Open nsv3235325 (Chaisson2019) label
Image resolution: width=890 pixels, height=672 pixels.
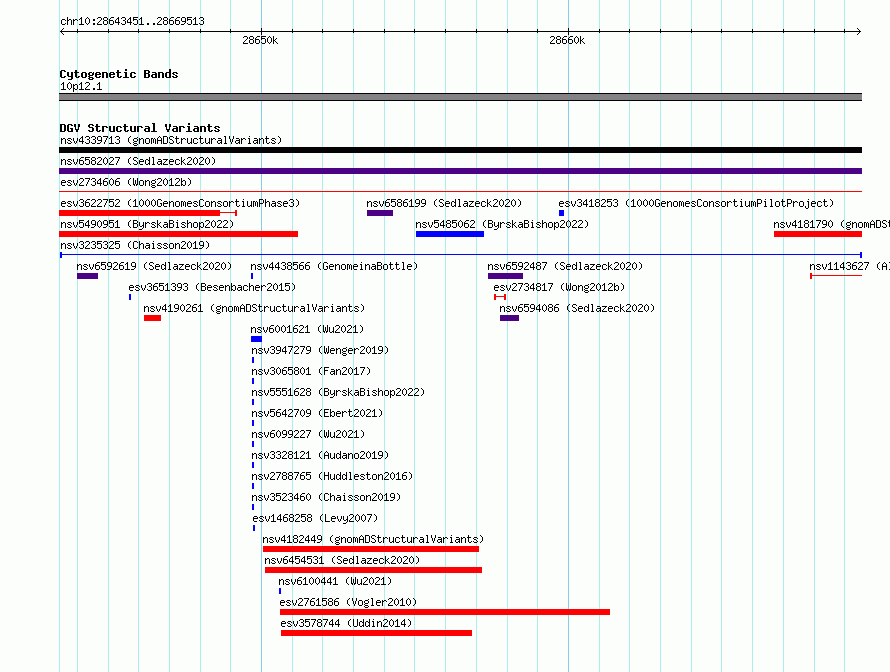(x=135, y=245)
